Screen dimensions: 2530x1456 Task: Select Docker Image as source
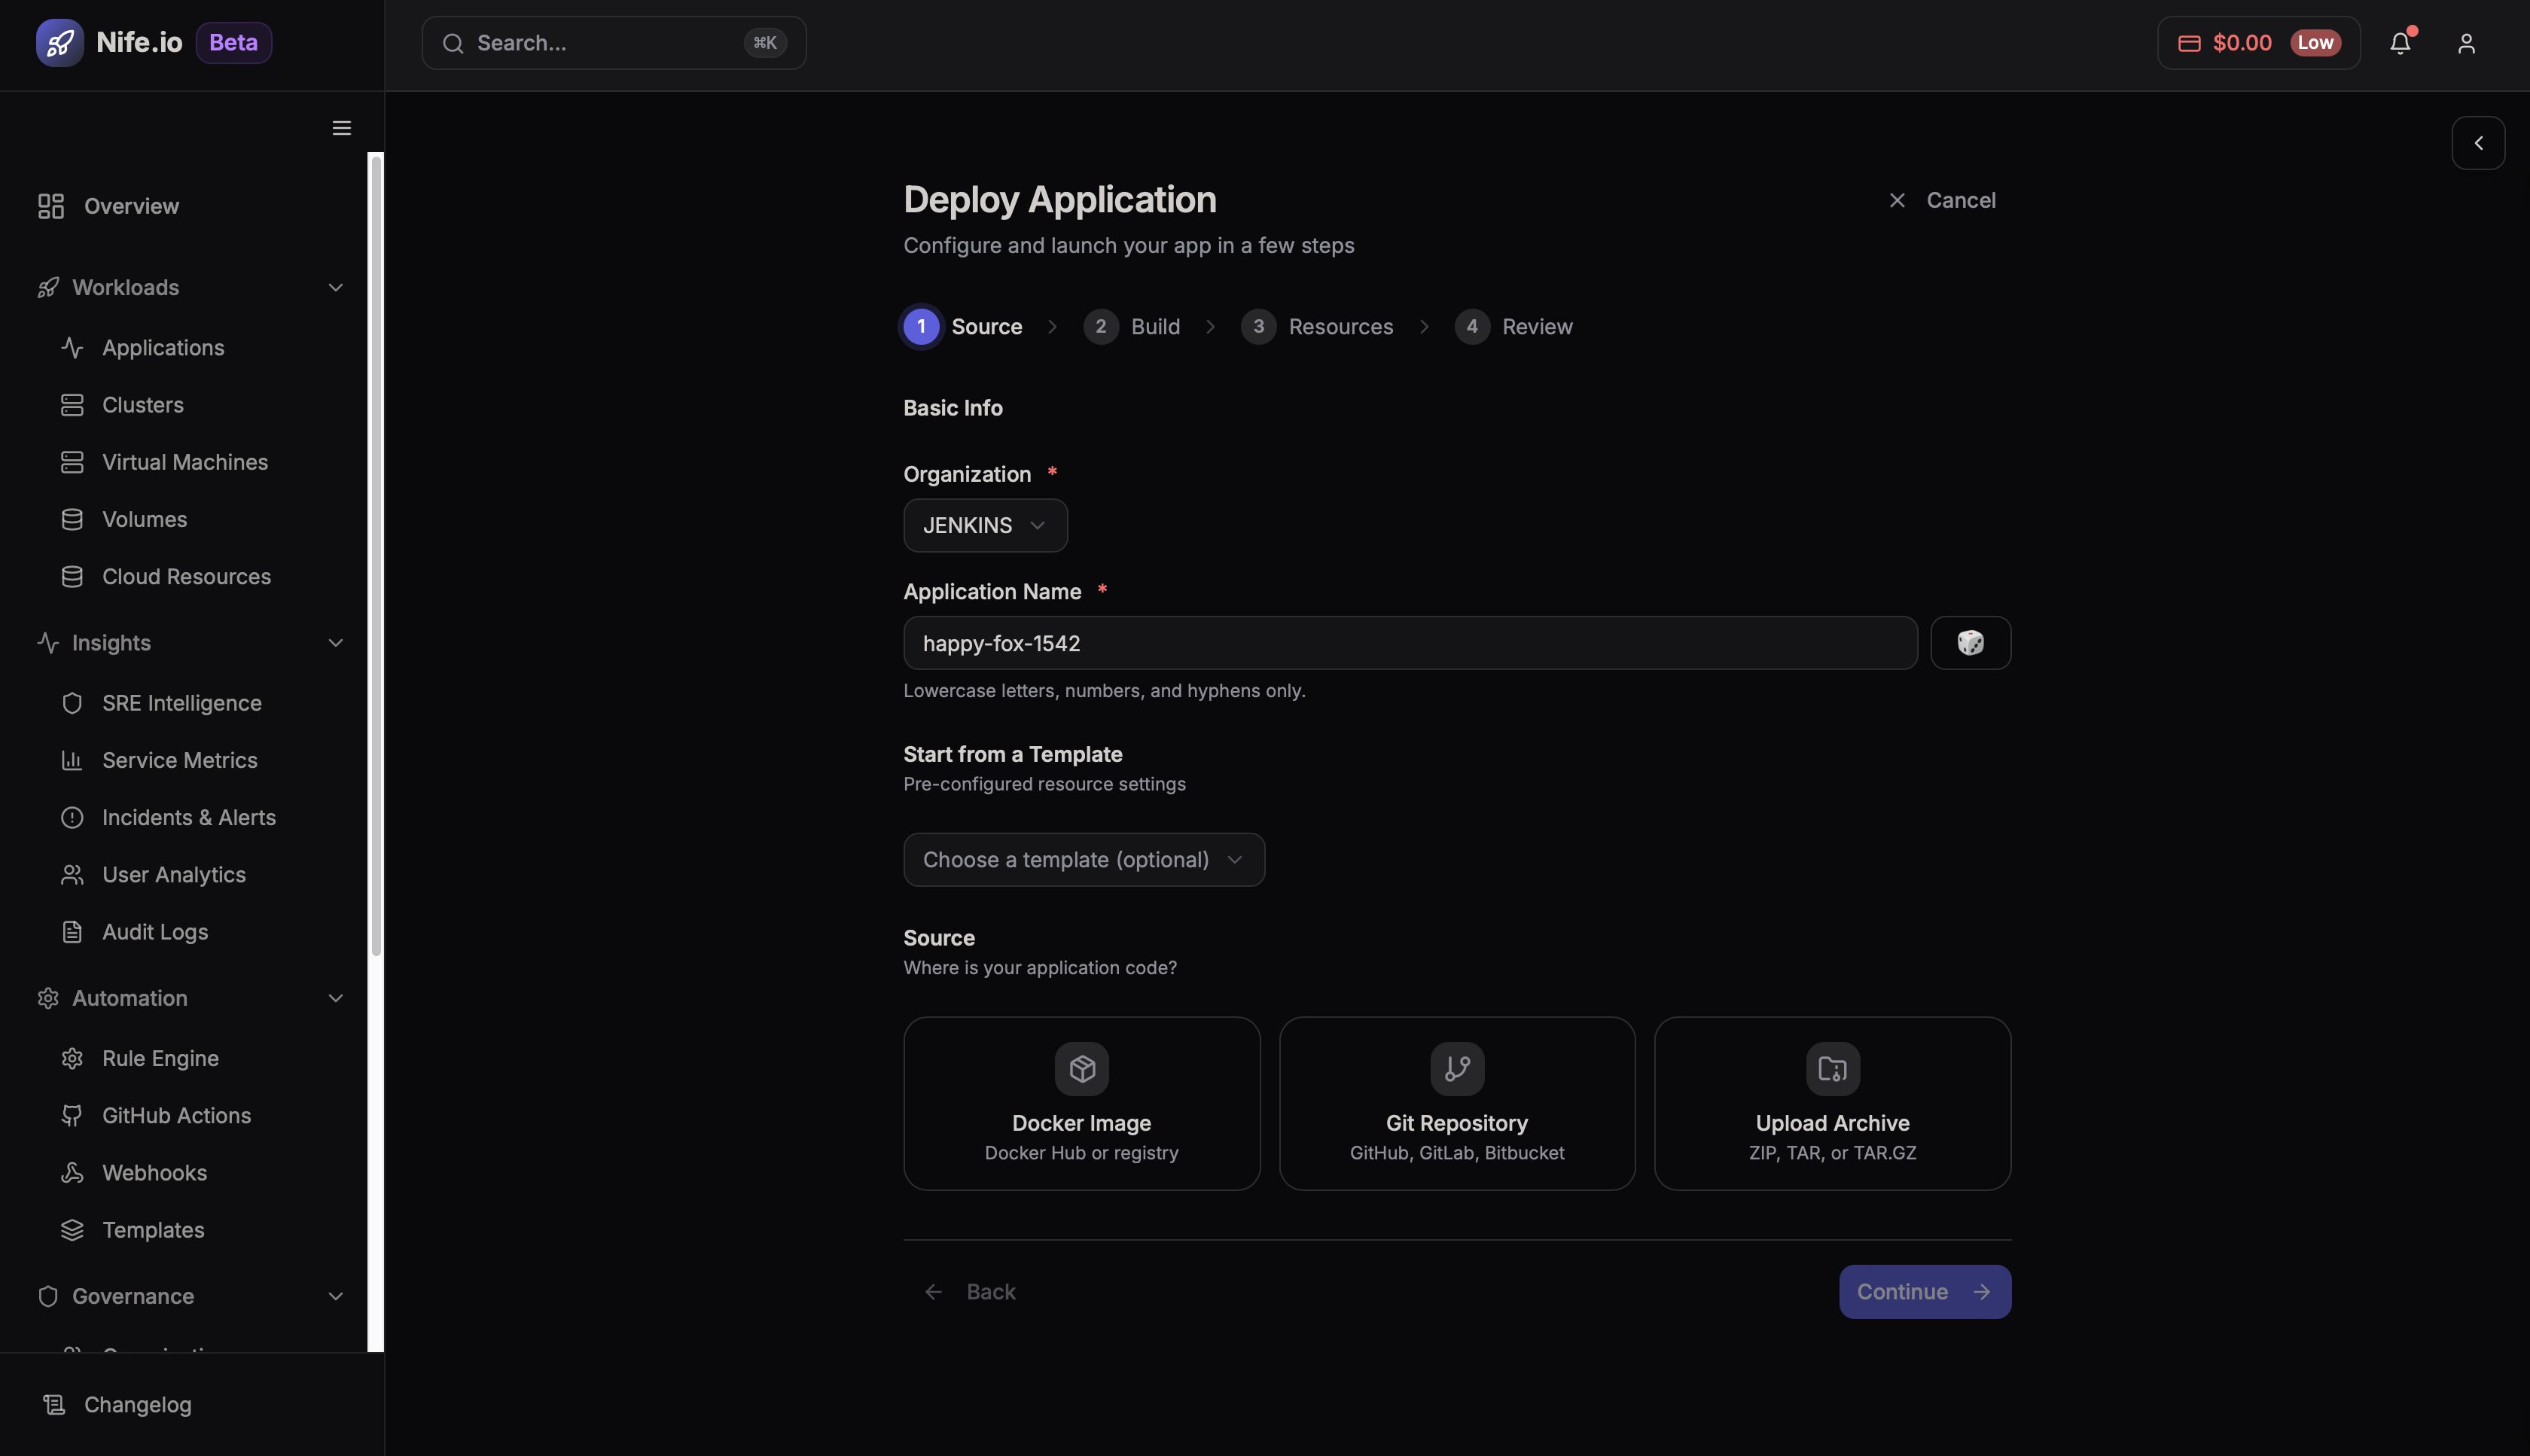pos(1081,1103)
